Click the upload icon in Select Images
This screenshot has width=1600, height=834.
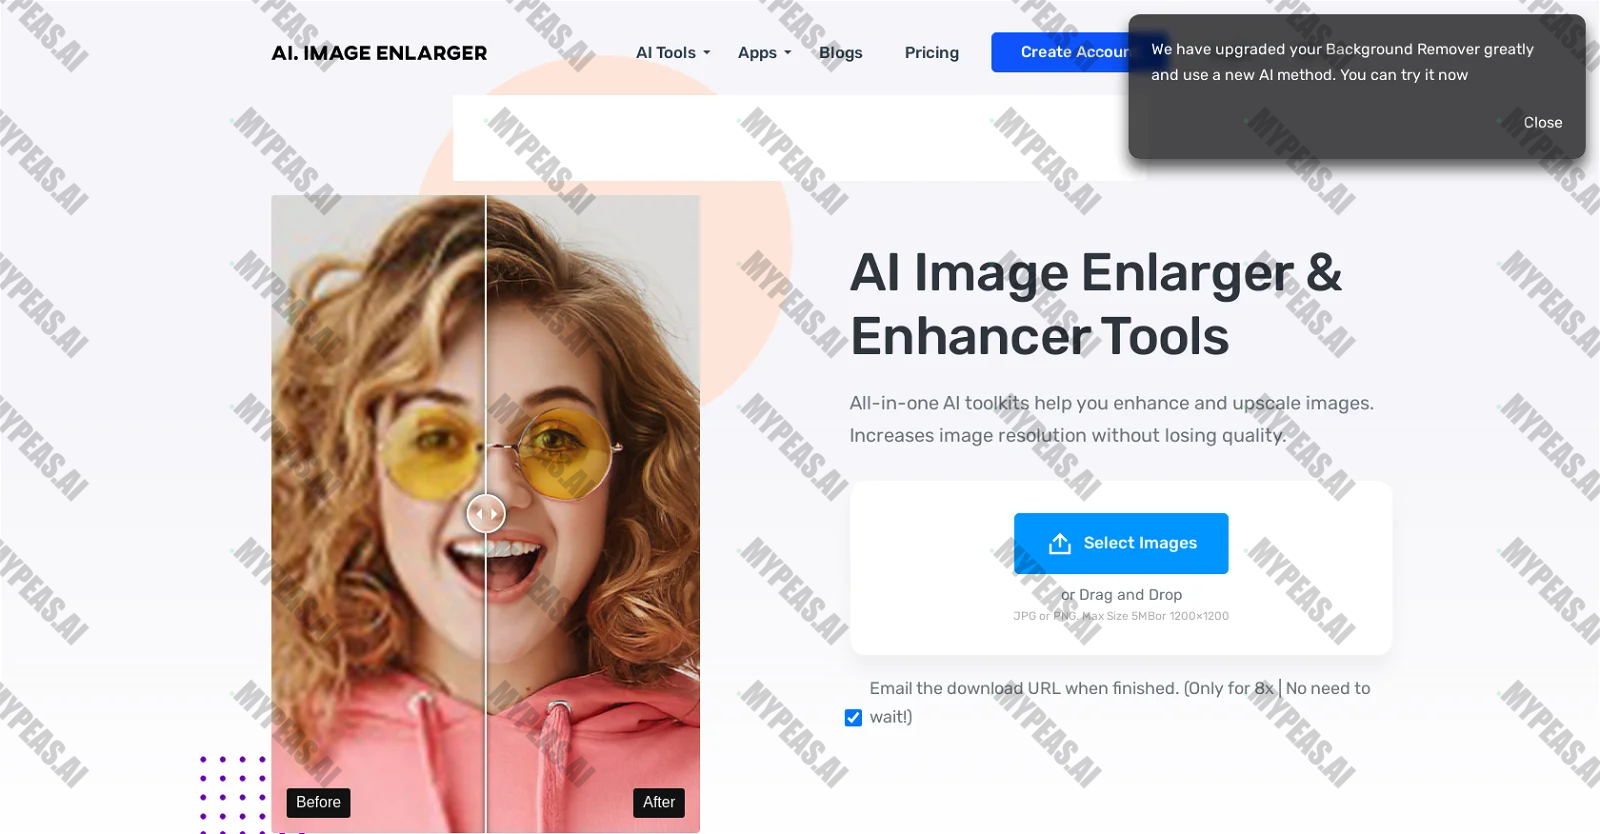point(1060,543)
